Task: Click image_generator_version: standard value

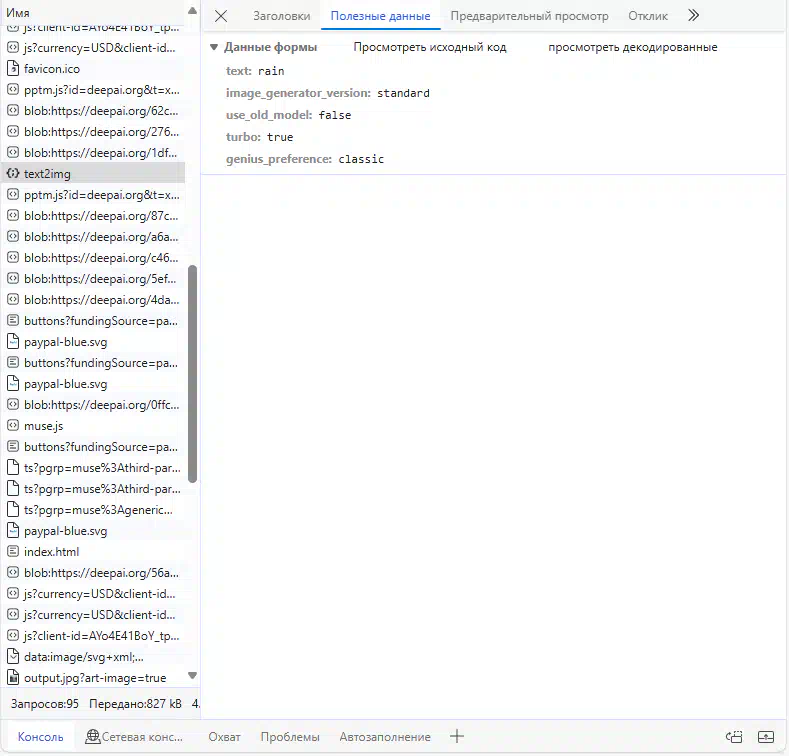Action: point(403,93)
